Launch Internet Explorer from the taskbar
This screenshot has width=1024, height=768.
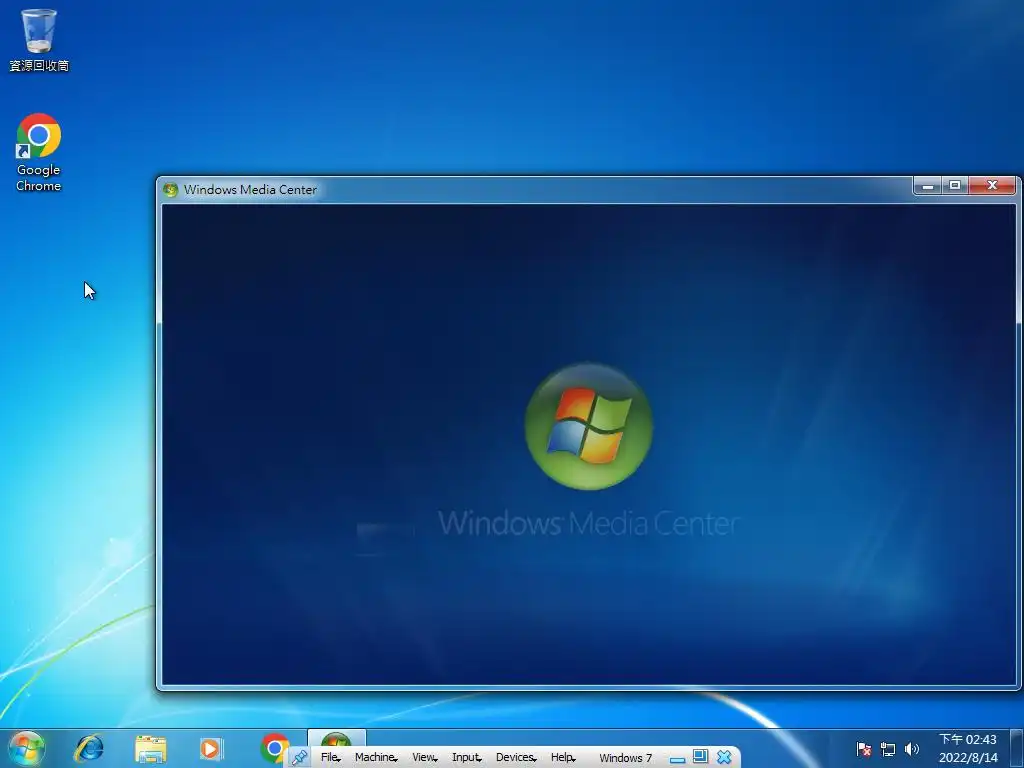point(88,748)
